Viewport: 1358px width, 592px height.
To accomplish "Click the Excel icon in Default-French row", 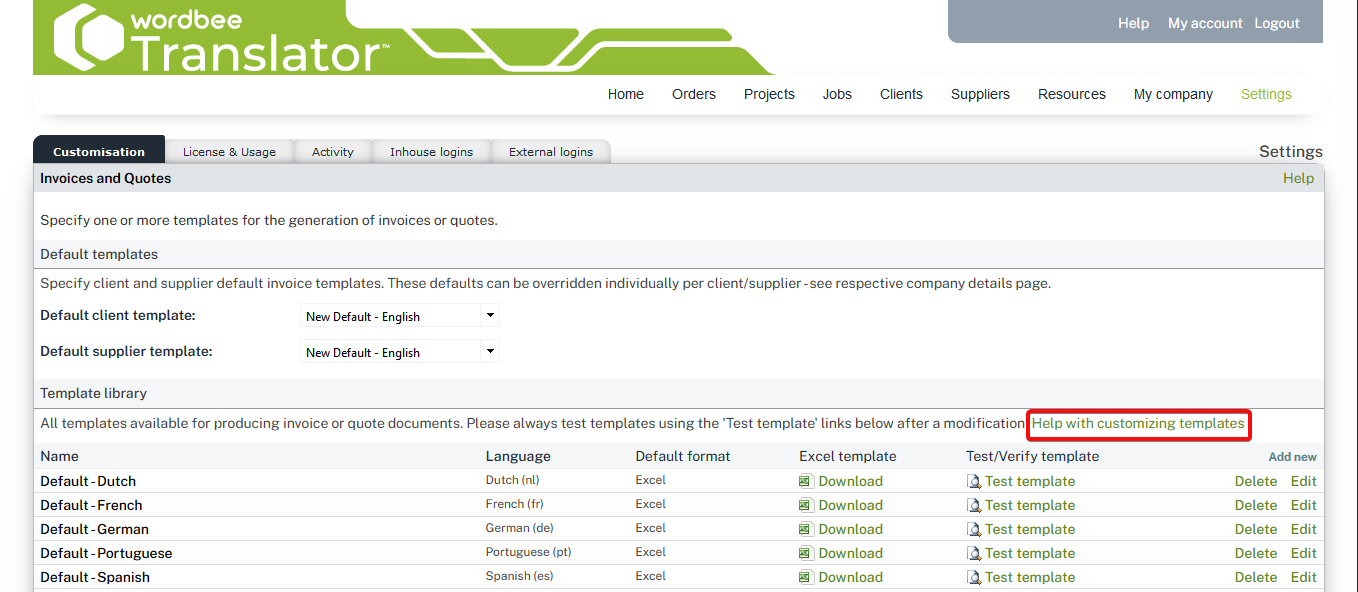I will [806, 505].
